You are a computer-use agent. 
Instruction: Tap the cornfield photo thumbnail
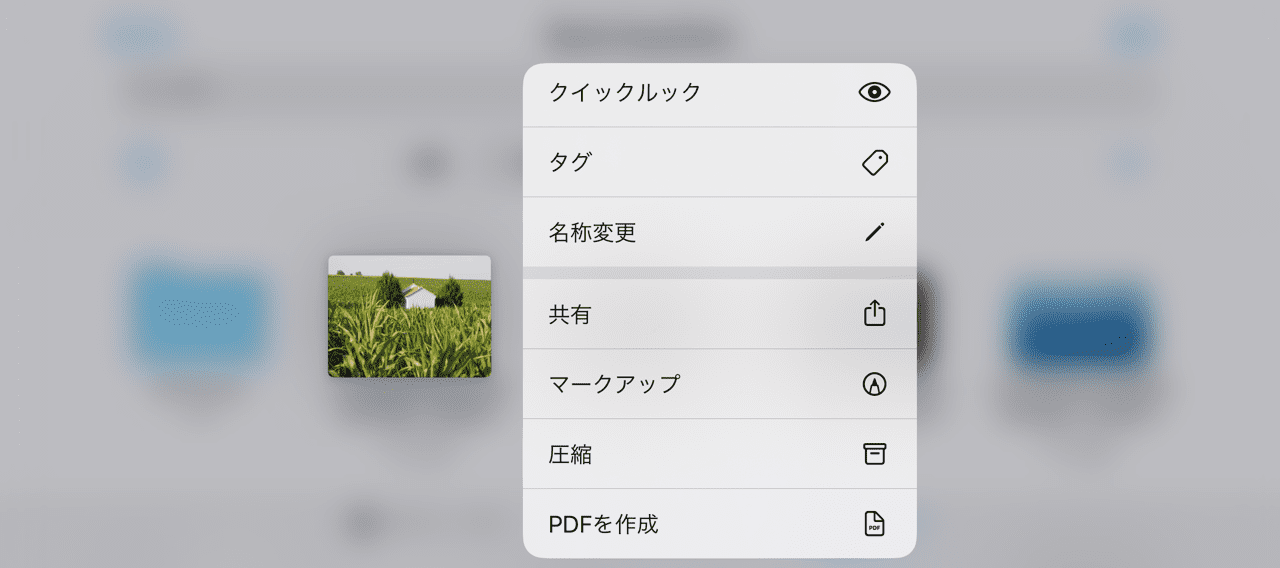tap(410, 316)
